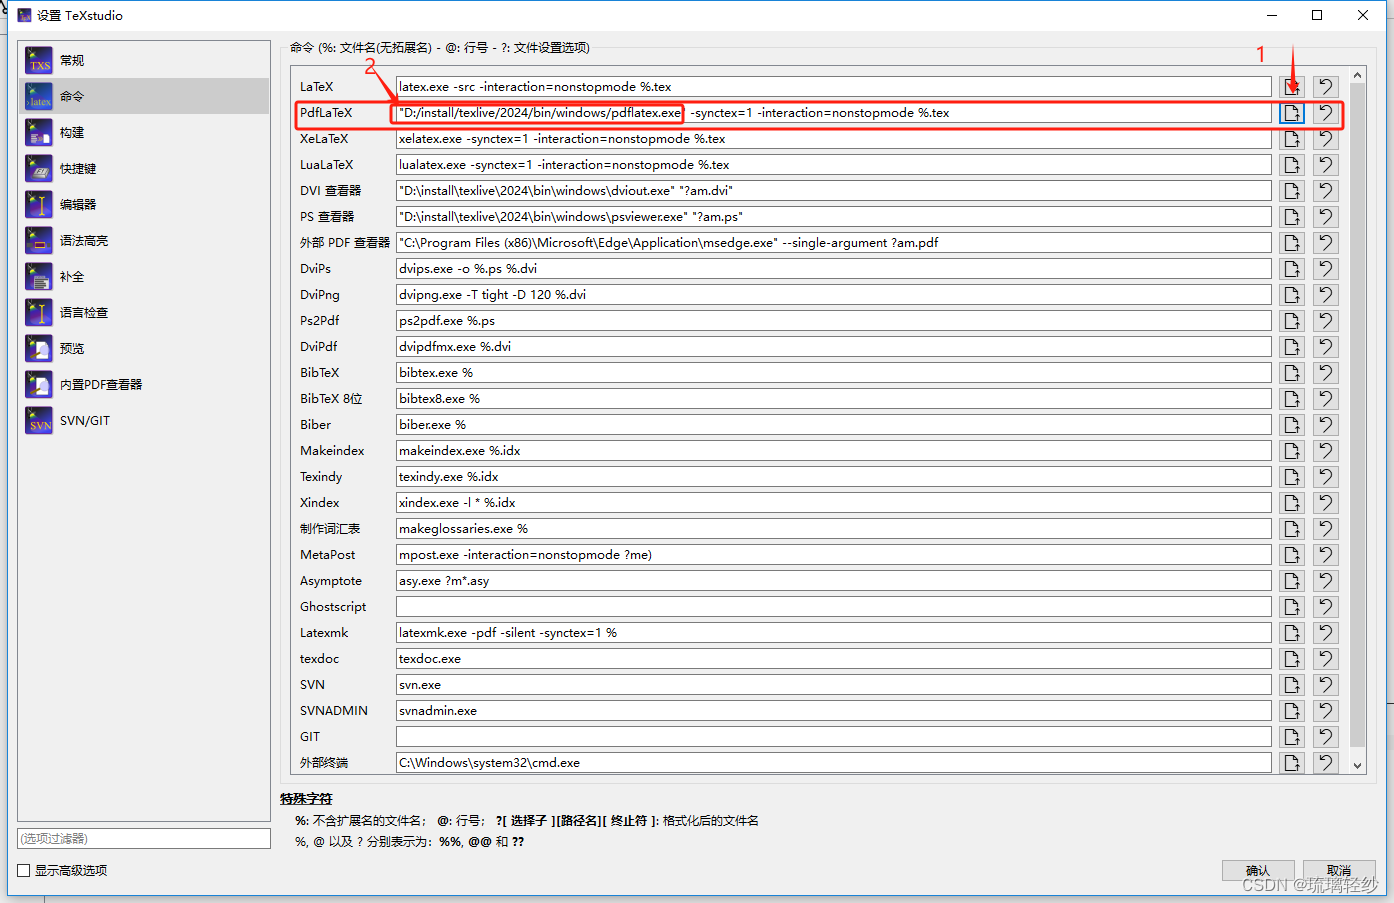
Task: Reset the DviPs command to default
Action: tap(1326, 269)
